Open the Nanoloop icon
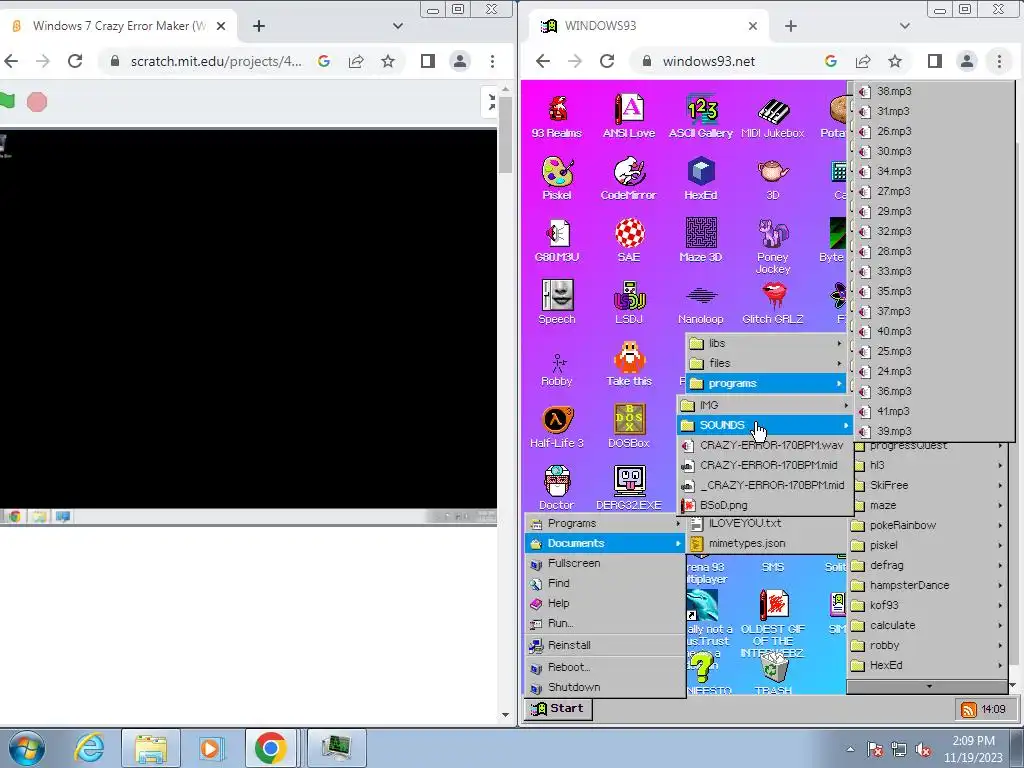Screen dimensions: 1024x768 [701, 302]
